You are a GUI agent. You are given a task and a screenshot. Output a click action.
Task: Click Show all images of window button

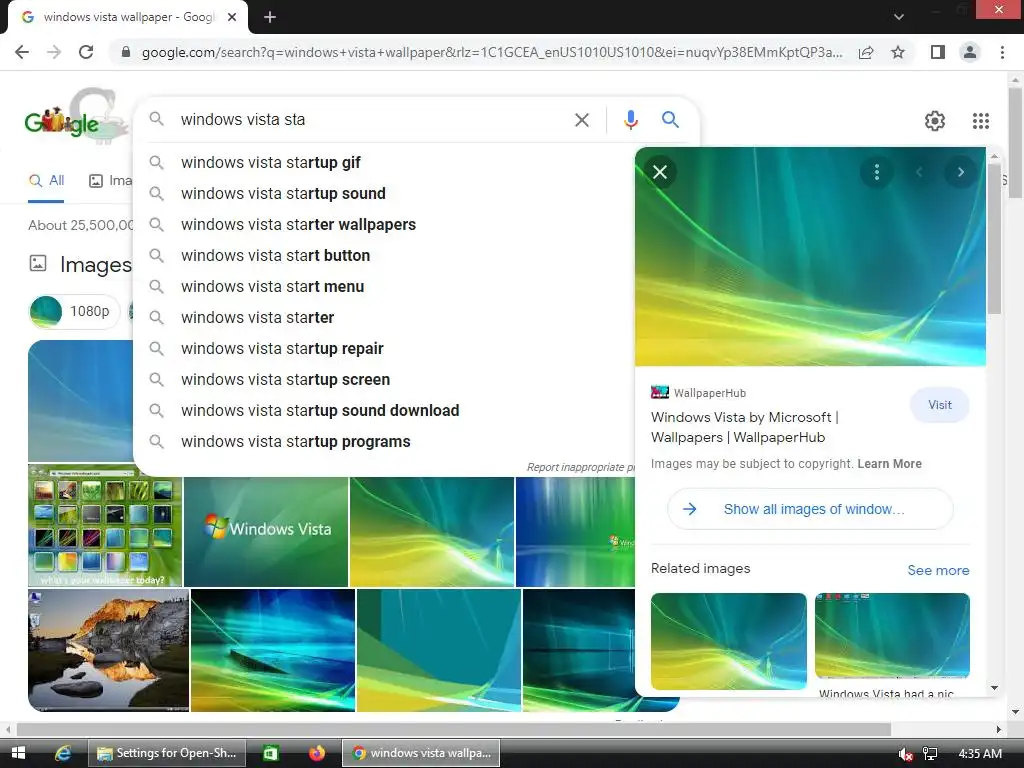[810, 509]
